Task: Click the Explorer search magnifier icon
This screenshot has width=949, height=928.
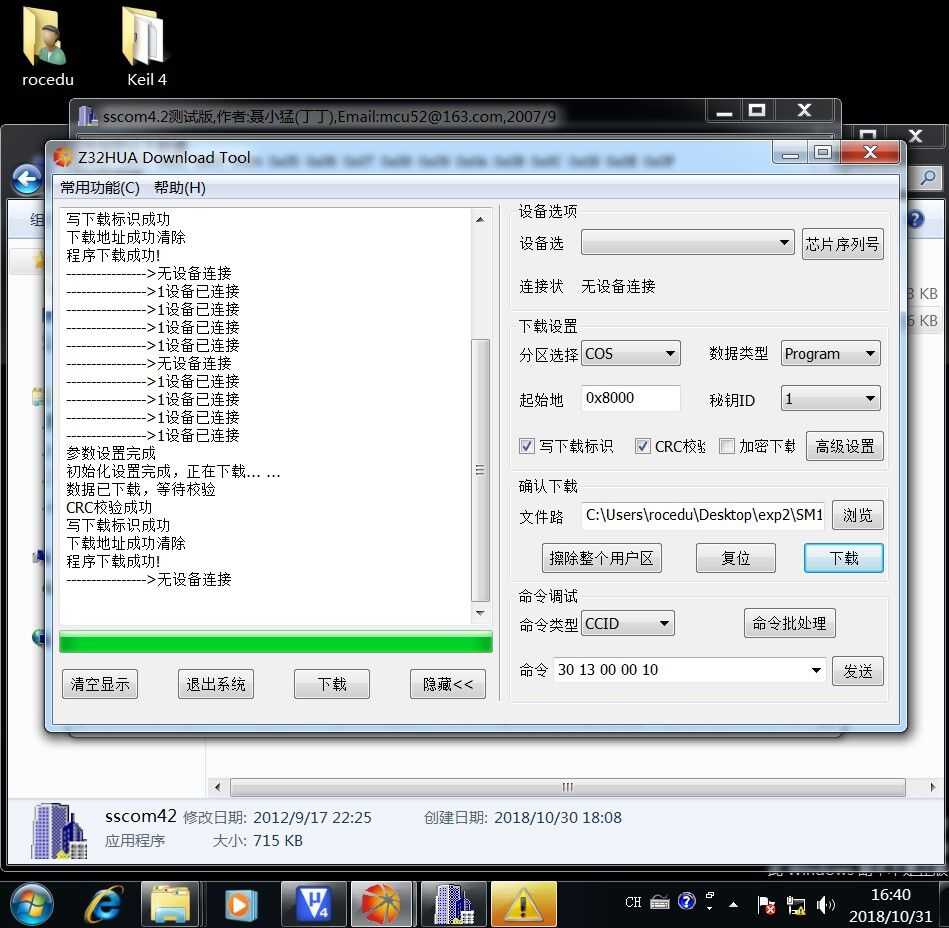Action: (928, 177)
